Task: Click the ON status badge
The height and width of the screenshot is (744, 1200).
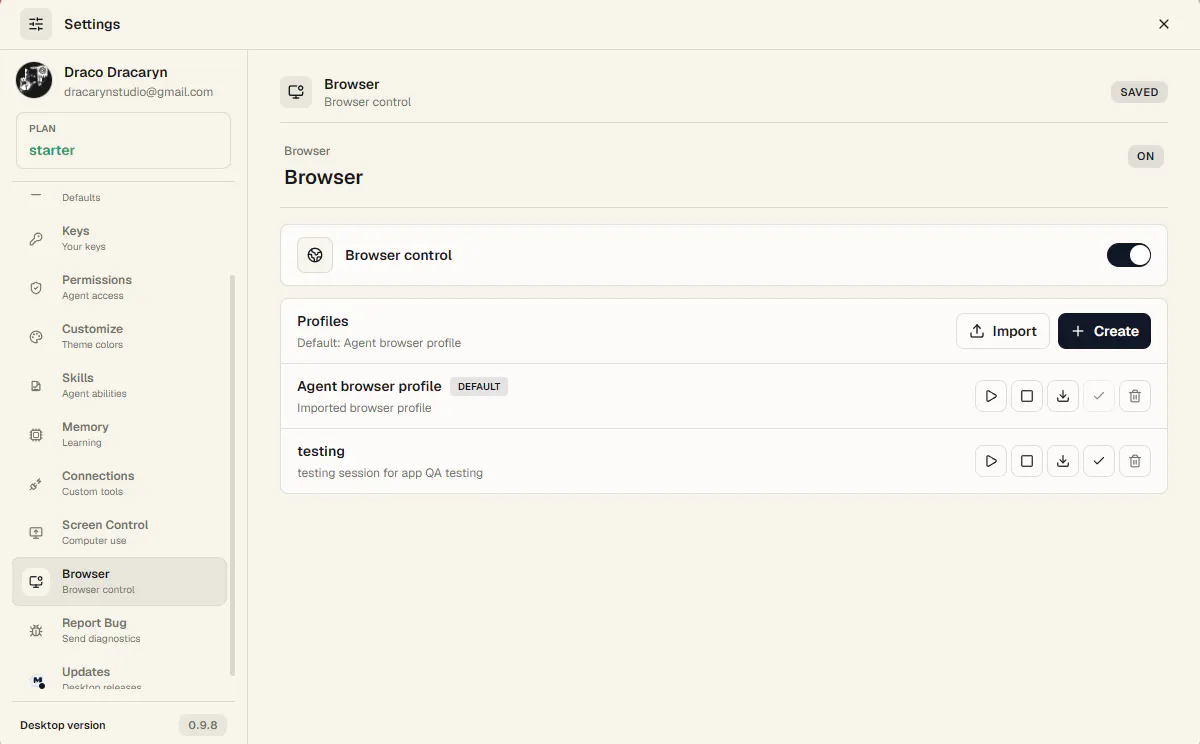Action: (x=1146, y=156)
